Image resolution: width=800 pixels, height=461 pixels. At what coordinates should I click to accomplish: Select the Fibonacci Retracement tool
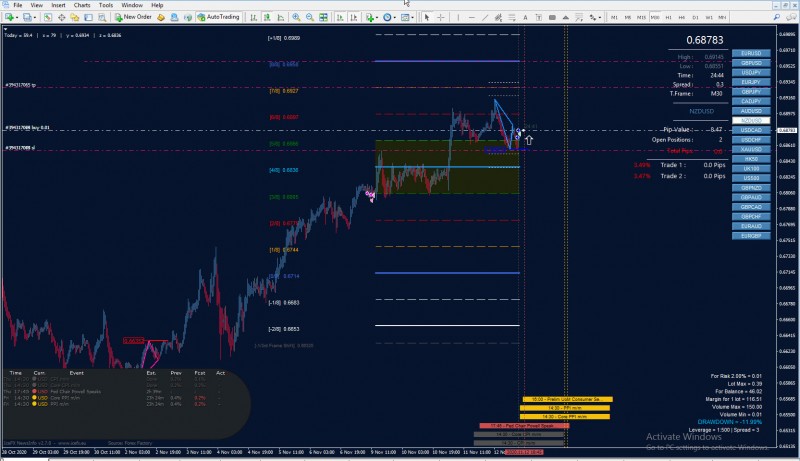(512, 17)
